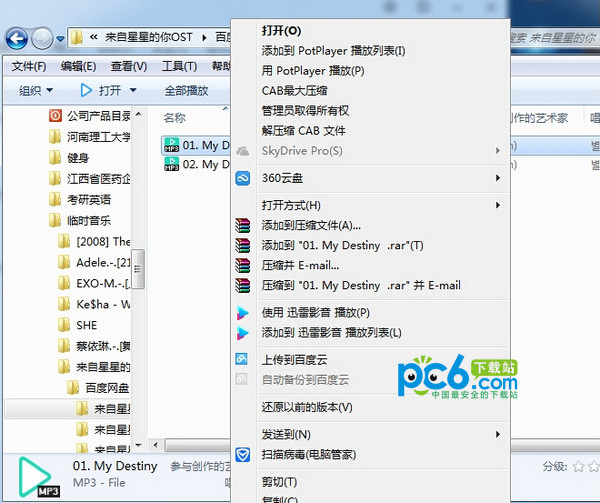Expand the 打开方式(H) submenu arrow
The image size is (600, 503).
click(498, 205)
